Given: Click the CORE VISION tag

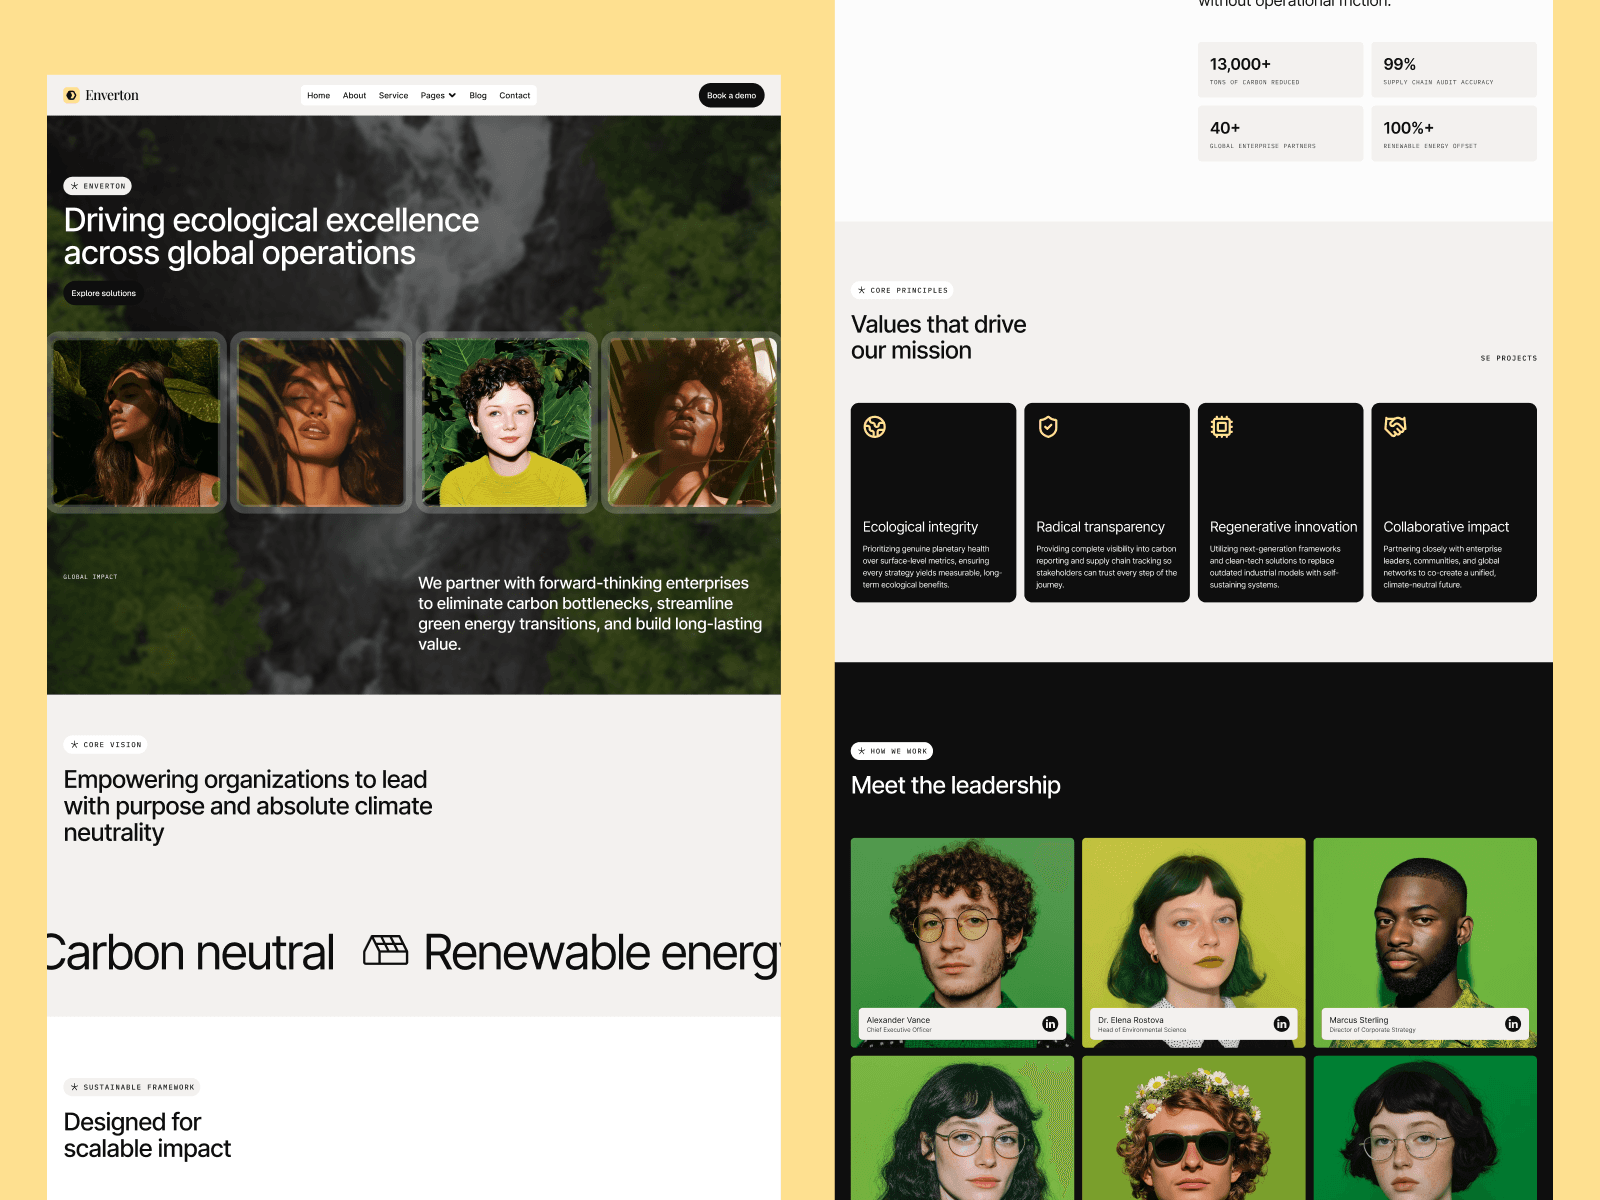Looking at the screenshot, I should (x=106, y=744).
